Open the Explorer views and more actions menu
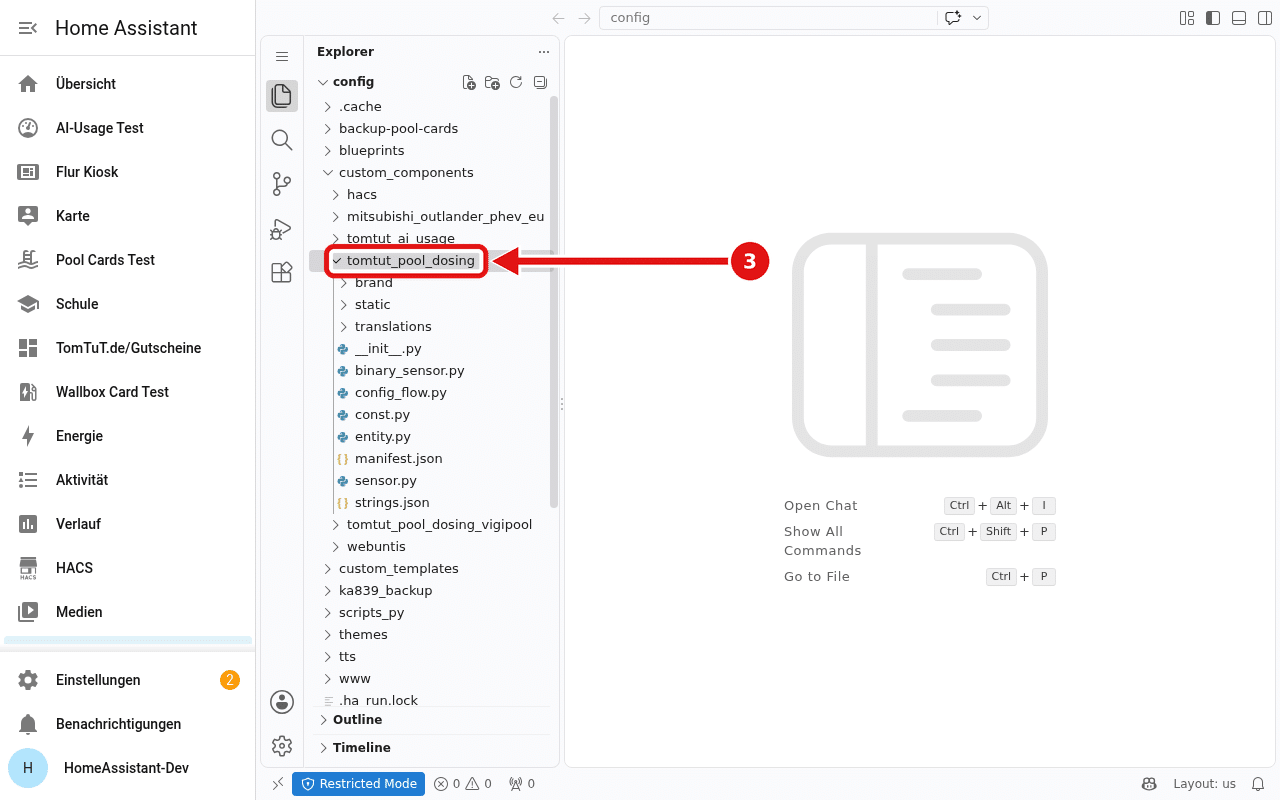 pos(544,52)
